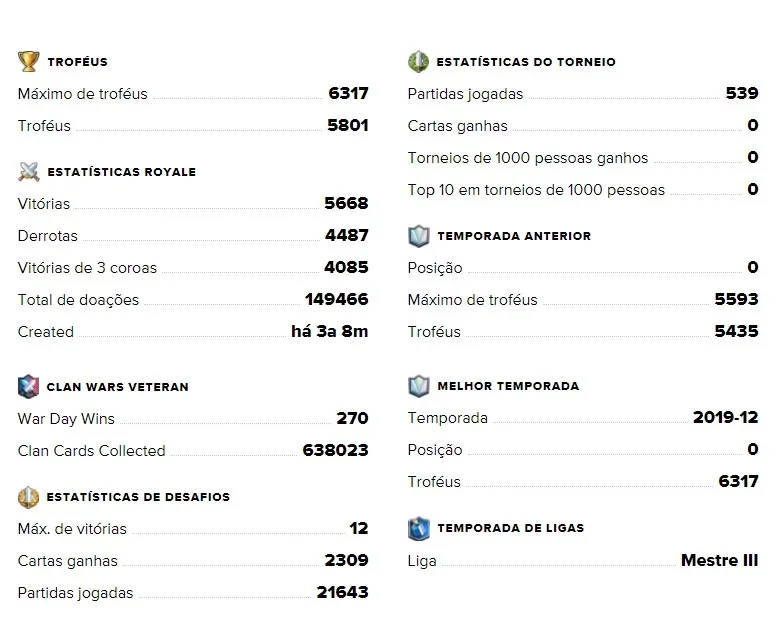Image resolution: width=783 pixels, height=624 pixels.
Task: Click the Estatísticas de Desafios badge icon
Action: pos(28,497)
